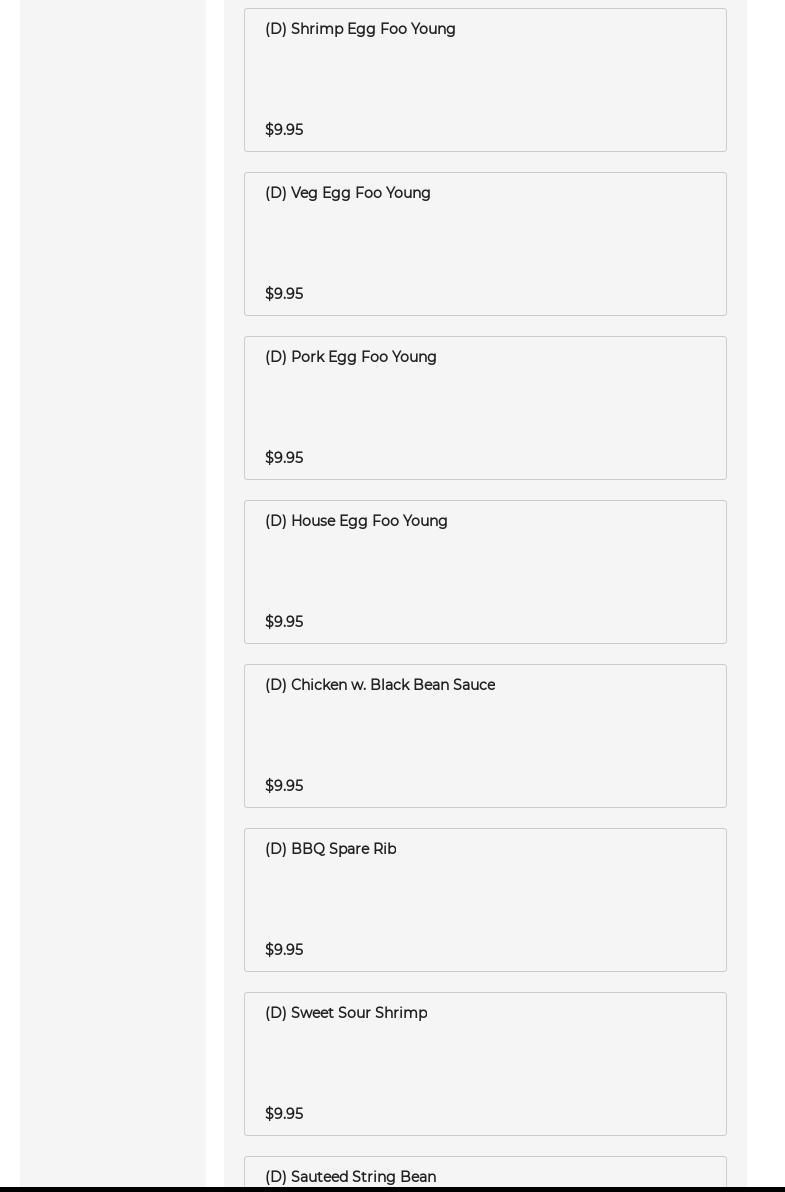Click the $9.95 price under BBQ Spare Rib
785x1192 pixels.
coord(284,950)
